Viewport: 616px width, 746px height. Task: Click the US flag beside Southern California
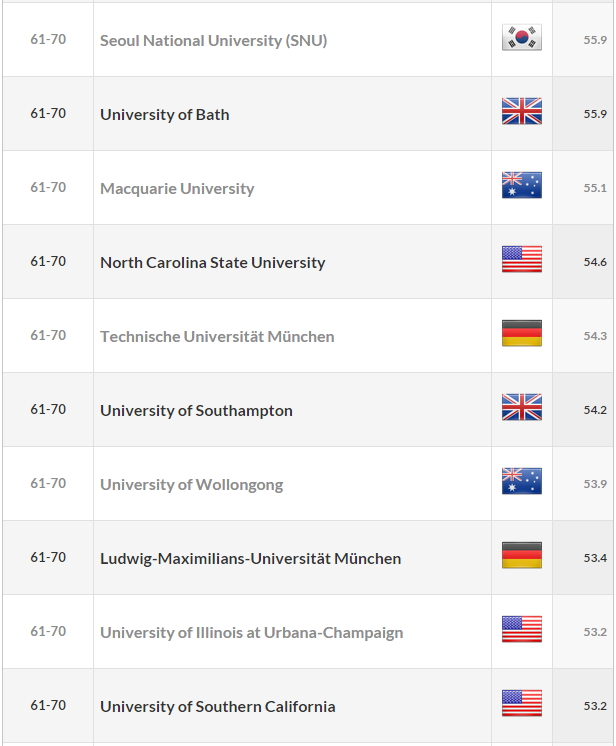tap(522, 703)
